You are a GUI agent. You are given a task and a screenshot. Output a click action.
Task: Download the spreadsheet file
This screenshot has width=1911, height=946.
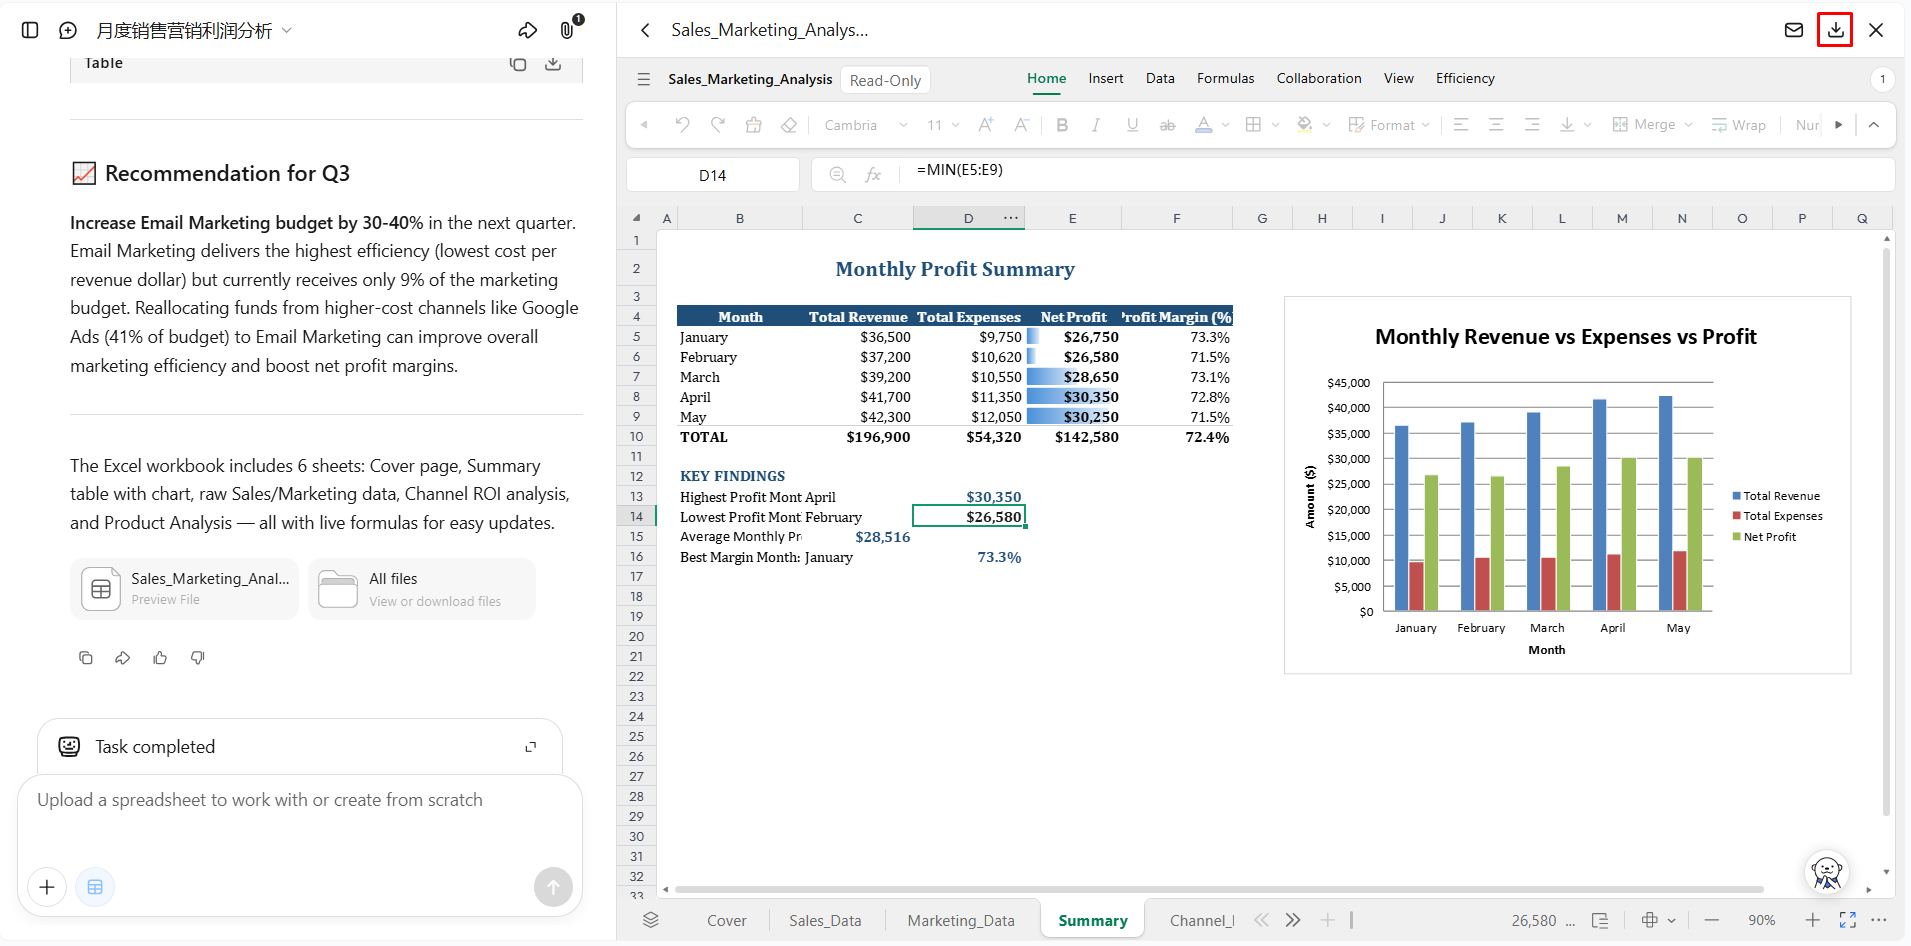pos(1835,30)
